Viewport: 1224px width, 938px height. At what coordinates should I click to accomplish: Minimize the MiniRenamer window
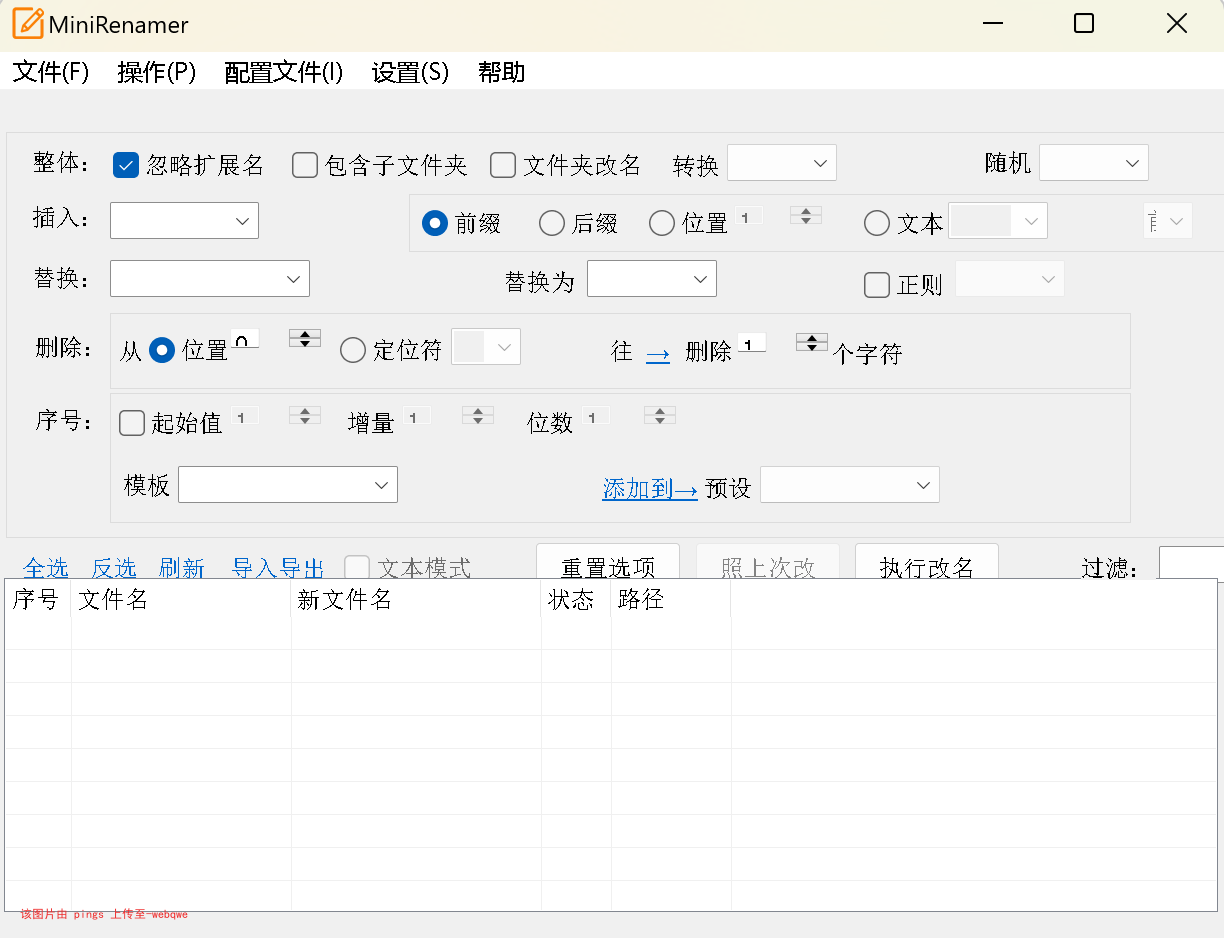992,24
